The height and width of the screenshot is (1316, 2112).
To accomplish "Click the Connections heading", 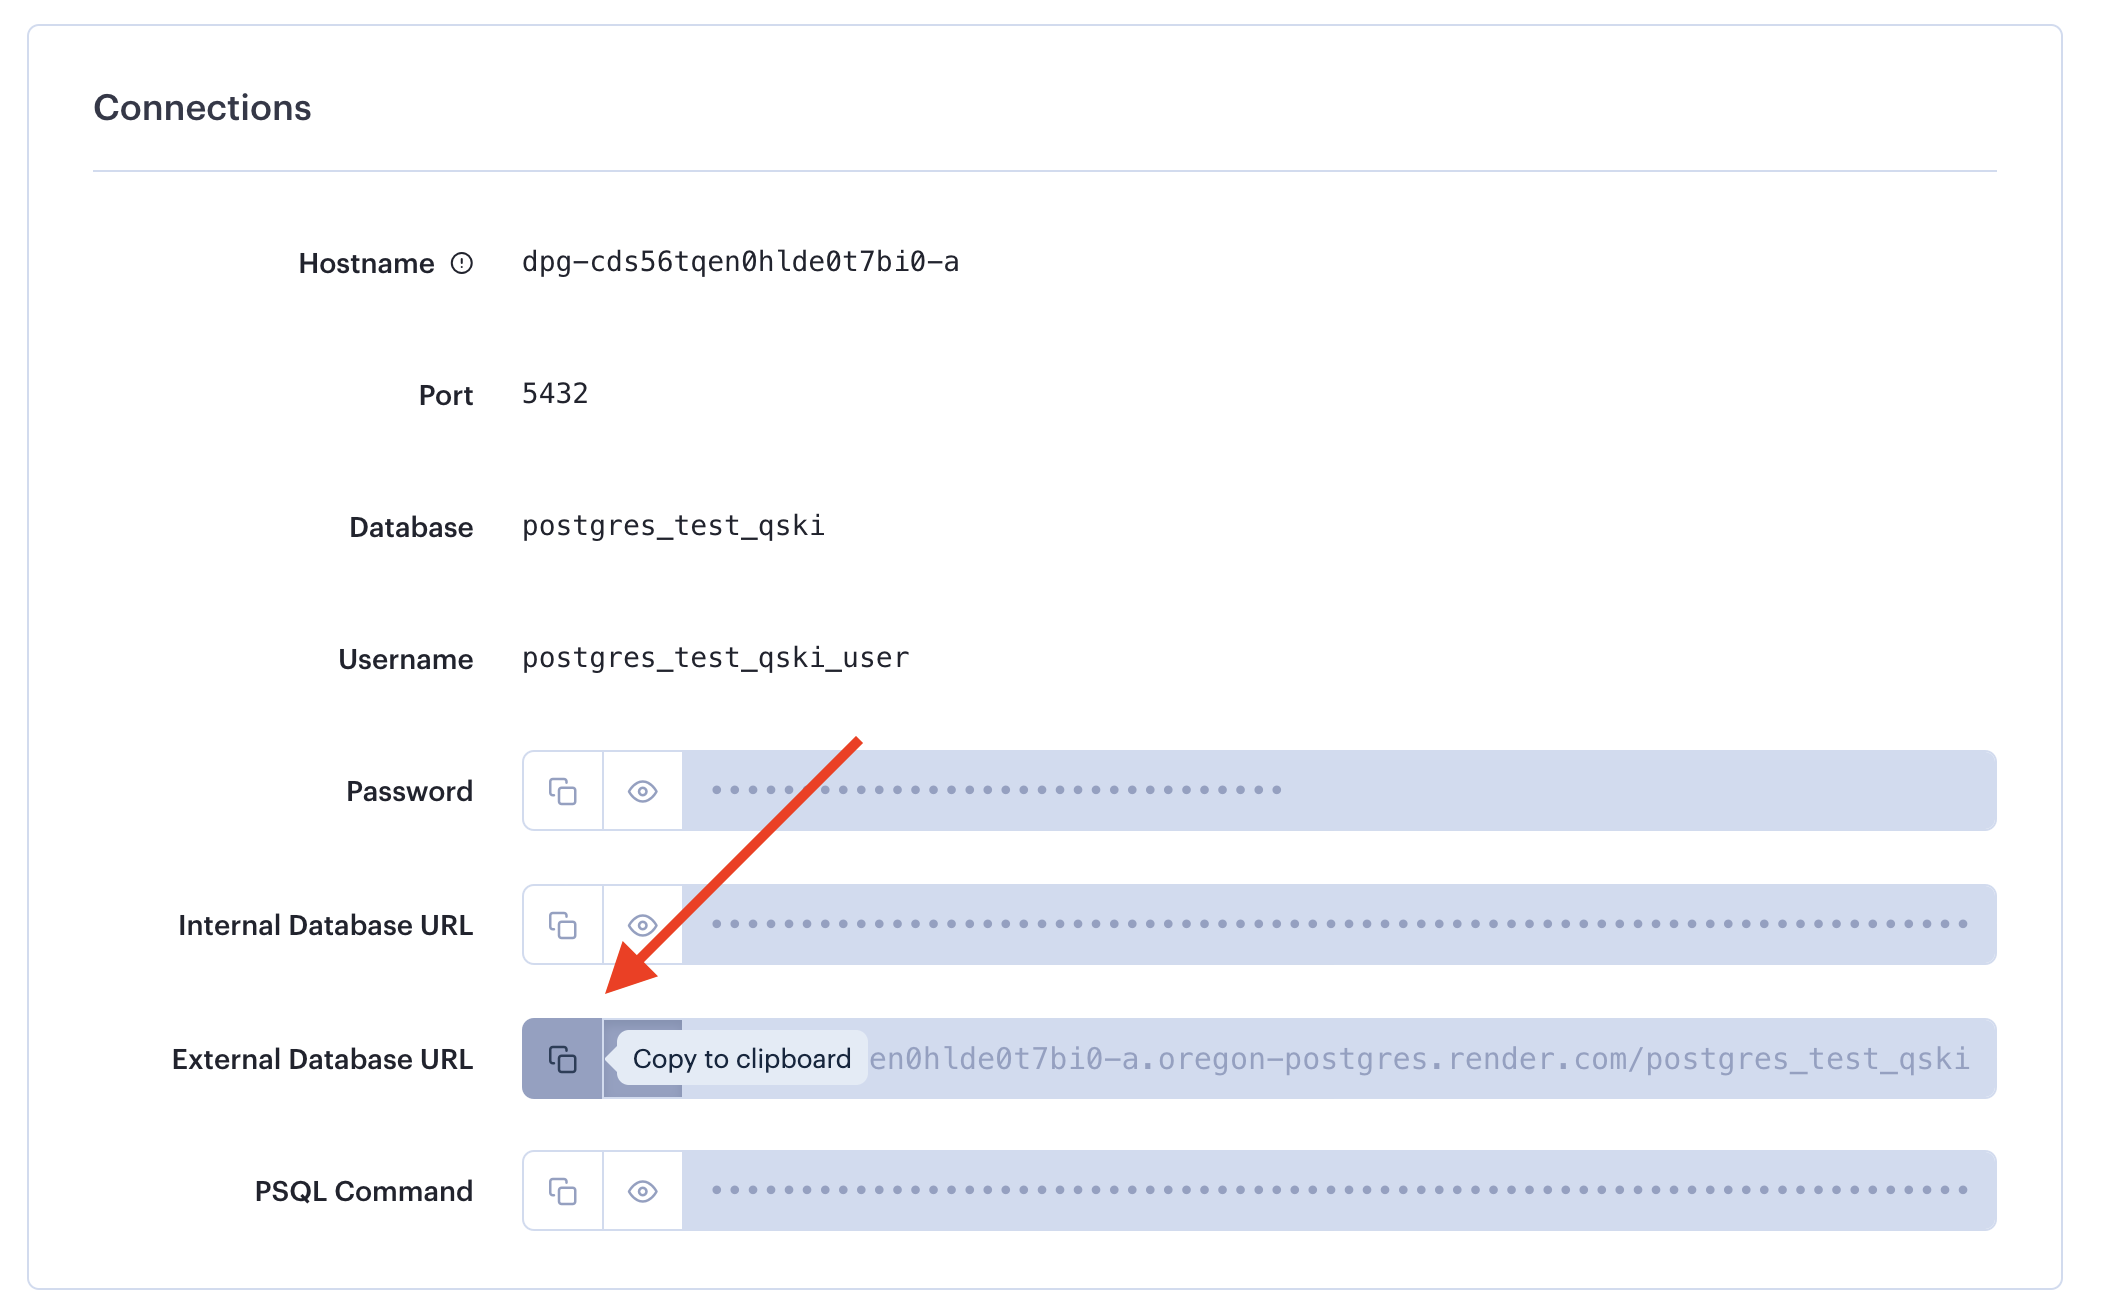I will (202, 108).
